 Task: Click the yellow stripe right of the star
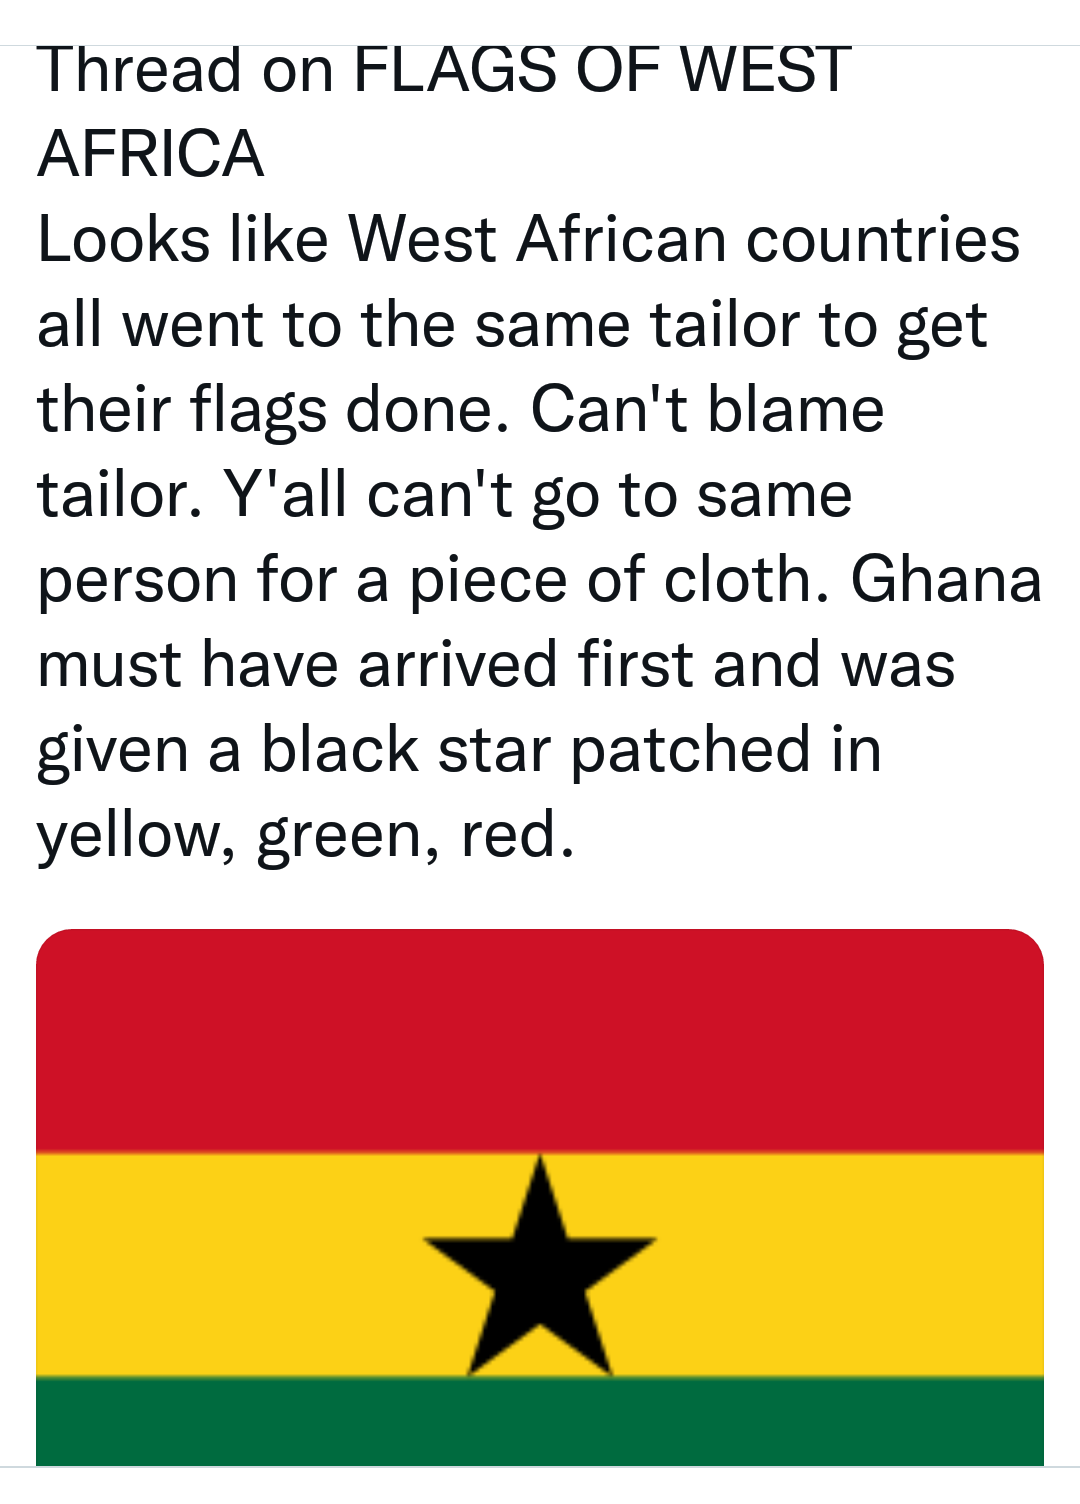coord(850,1265)
